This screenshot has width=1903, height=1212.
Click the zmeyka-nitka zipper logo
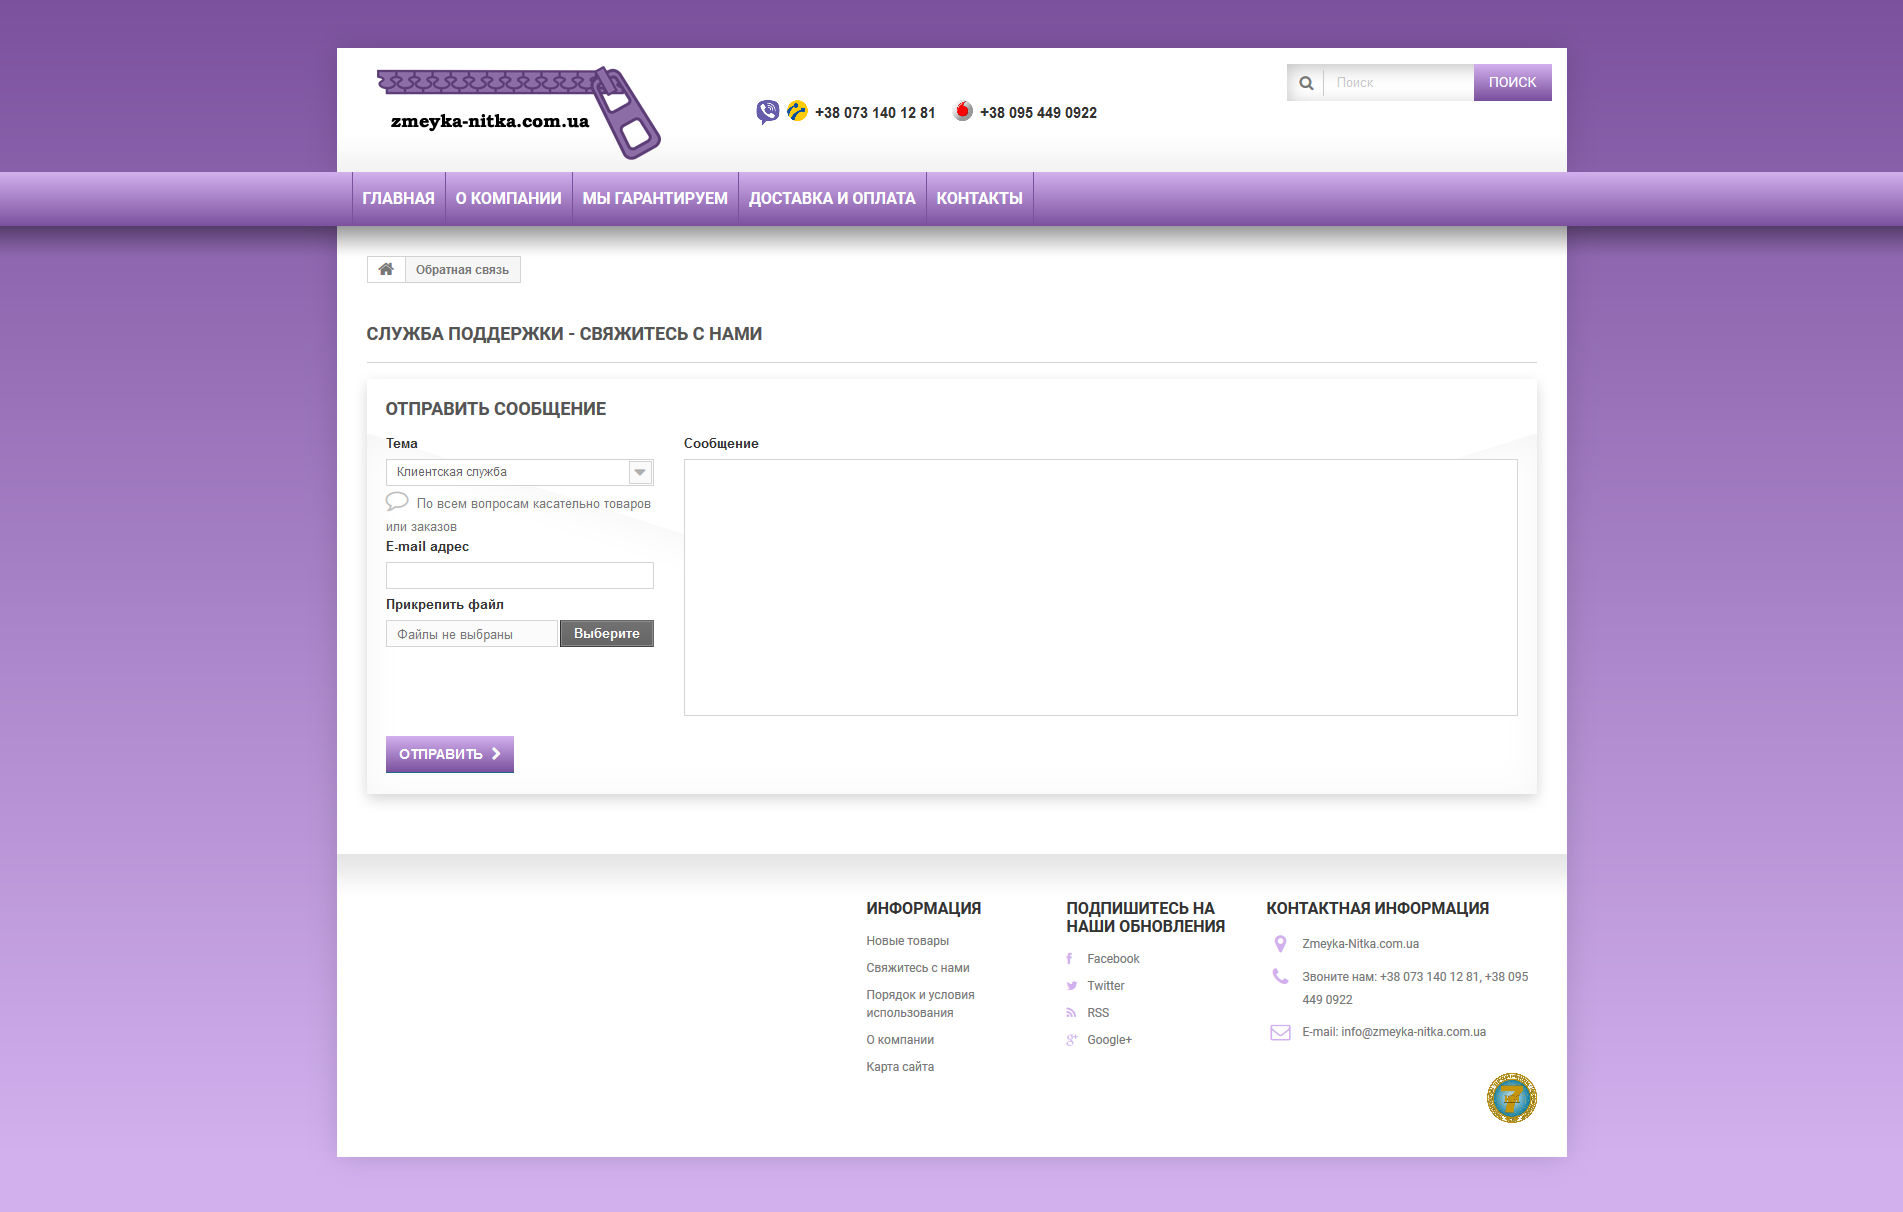(517, 113)
